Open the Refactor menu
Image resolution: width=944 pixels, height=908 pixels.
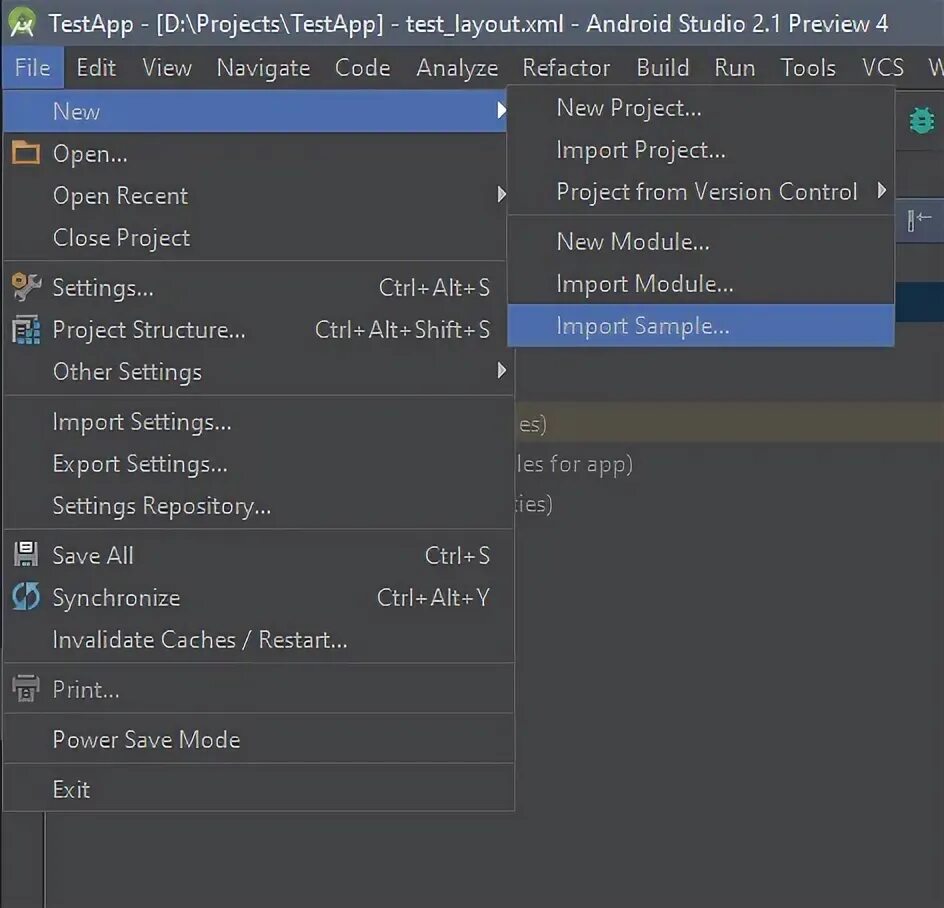click(x=566, y=67)
